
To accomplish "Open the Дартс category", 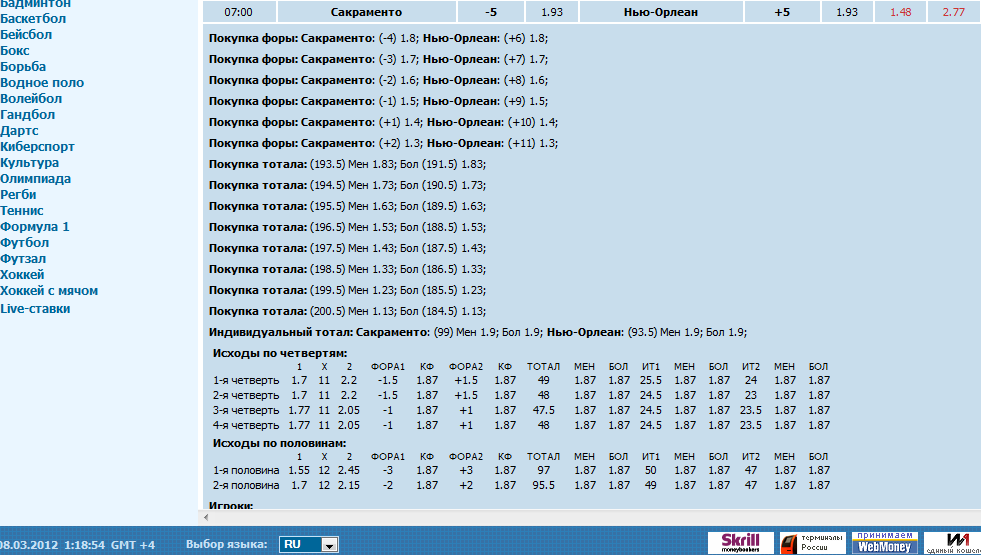I will (x=19, y=131).
